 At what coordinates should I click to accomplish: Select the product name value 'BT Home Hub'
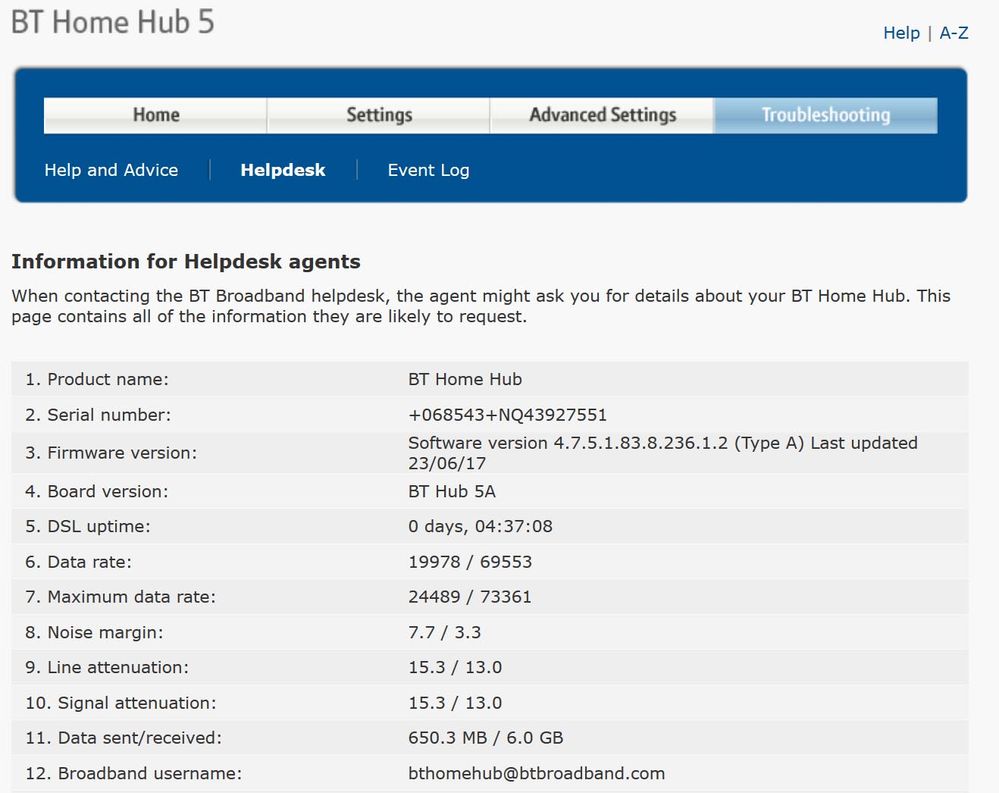(x=465, y=380)
